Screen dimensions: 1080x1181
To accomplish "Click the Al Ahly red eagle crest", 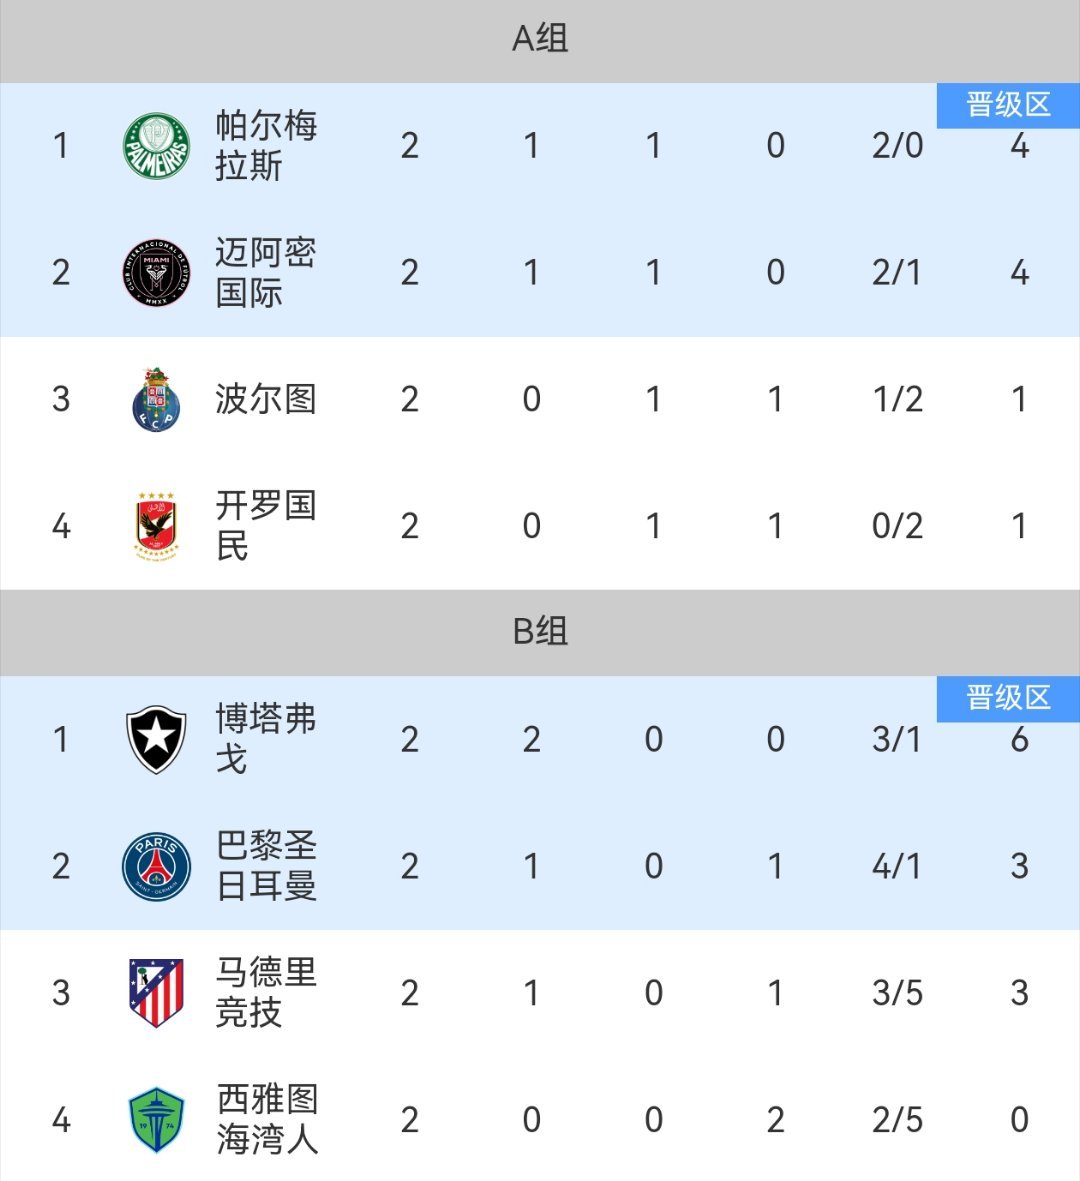I will click(156, 526).
